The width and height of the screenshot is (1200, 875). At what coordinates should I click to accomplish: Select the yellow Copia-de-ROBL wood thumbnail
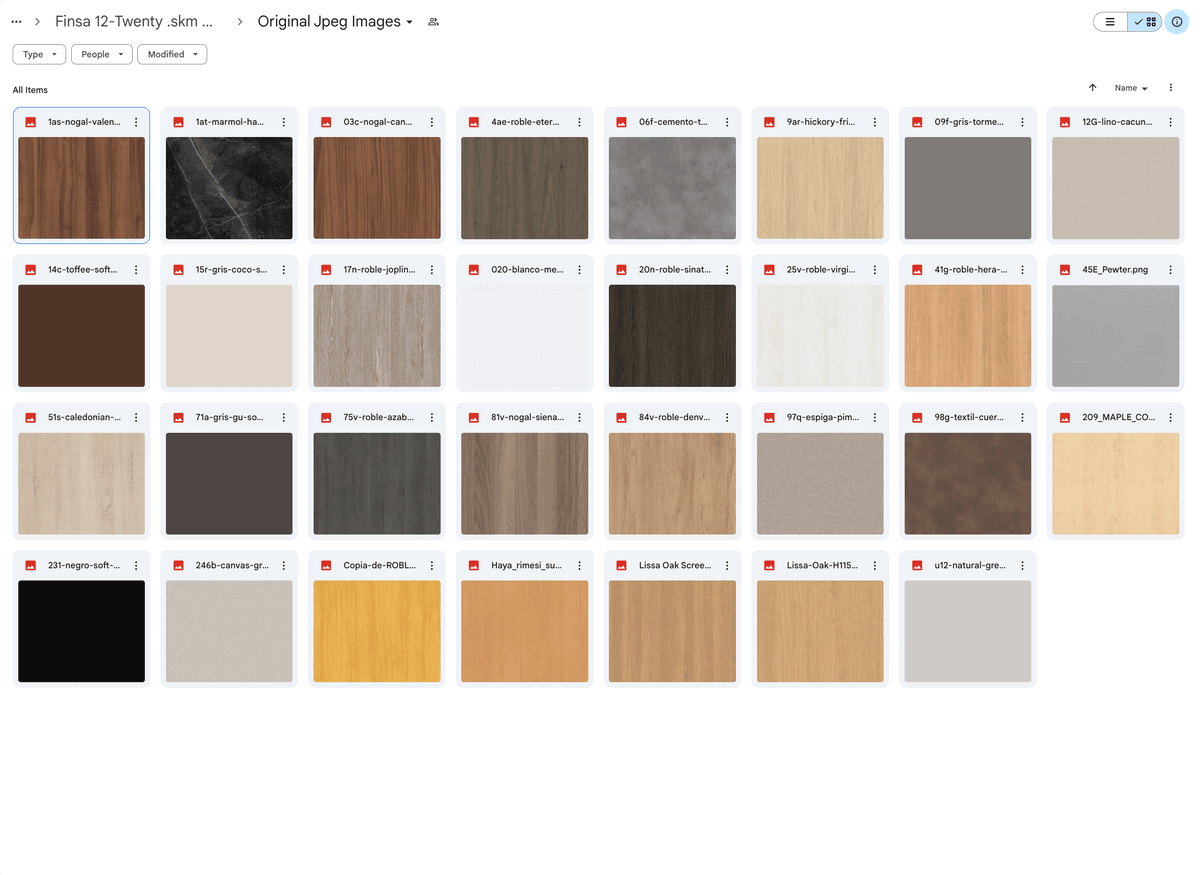[x=377, y=631]
